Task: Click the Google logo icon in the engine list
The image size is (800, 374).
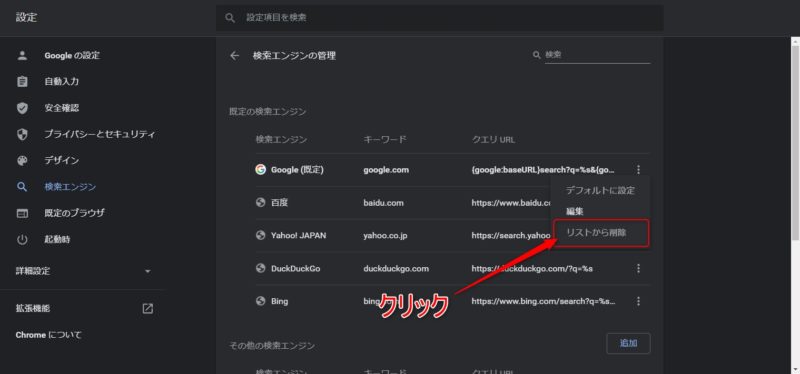Action: pyautogui.click(x=261, y=170)
